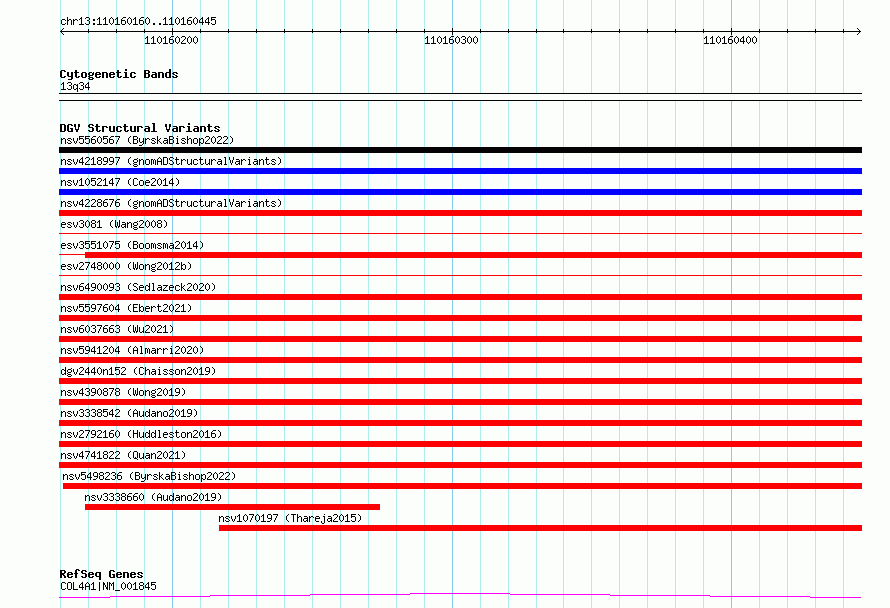Click the 110160300 ruler position label

pyautogui.click(x=451, y=40)
